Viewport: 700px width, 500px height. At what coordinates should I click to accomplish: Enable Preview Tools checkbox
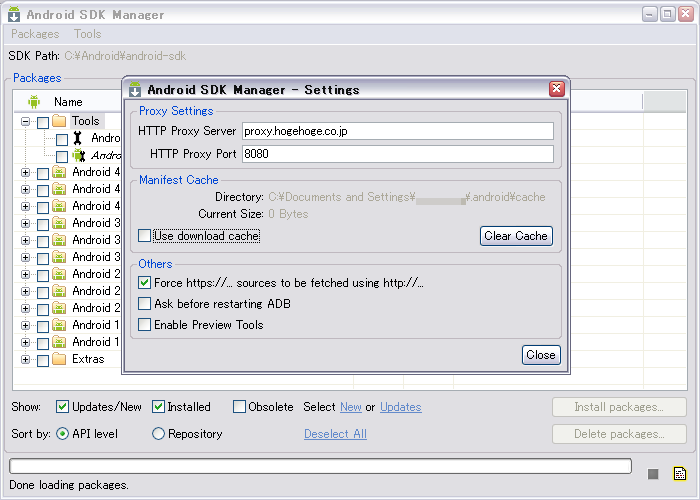(144, 325)
